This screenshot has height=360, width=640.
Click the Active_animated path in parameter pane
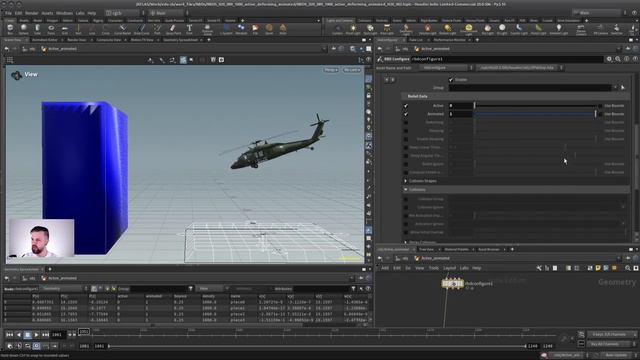pos(435,49)
